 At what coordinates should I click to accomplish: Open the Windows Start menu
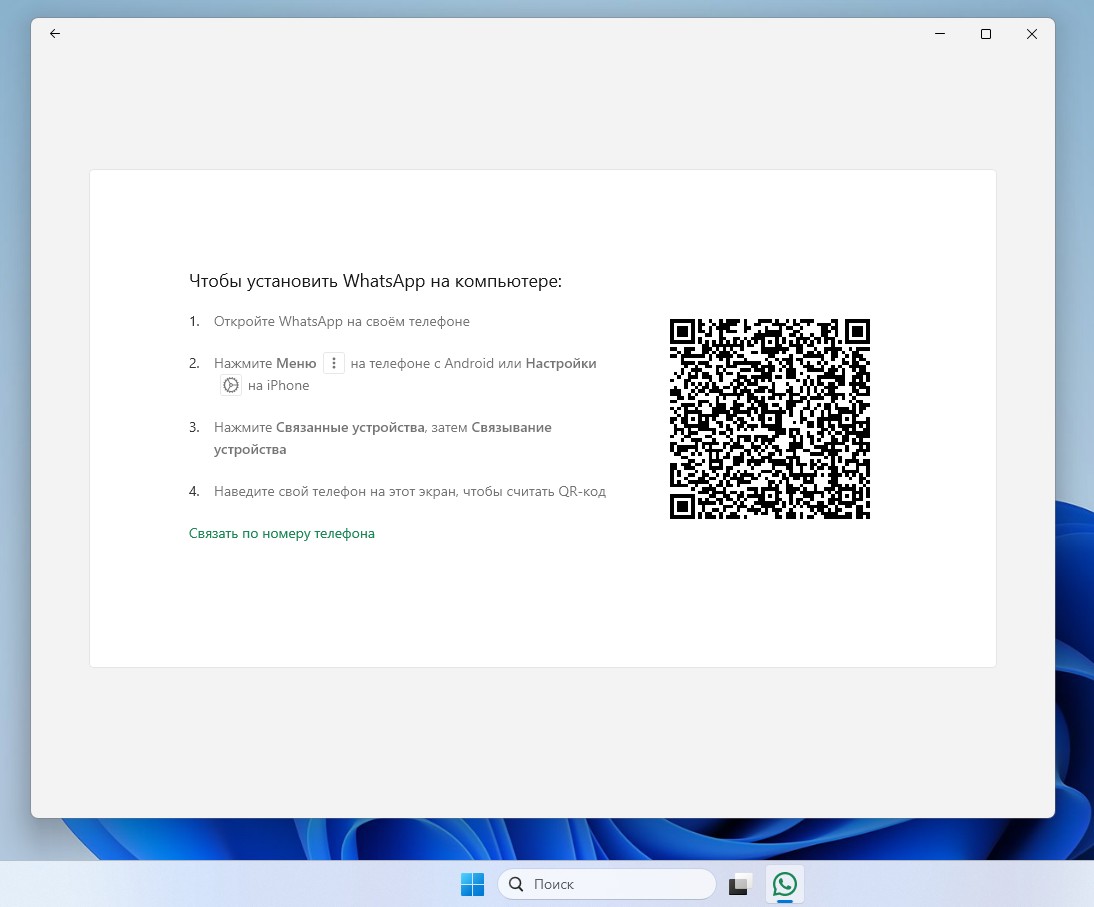pos(472,884)
